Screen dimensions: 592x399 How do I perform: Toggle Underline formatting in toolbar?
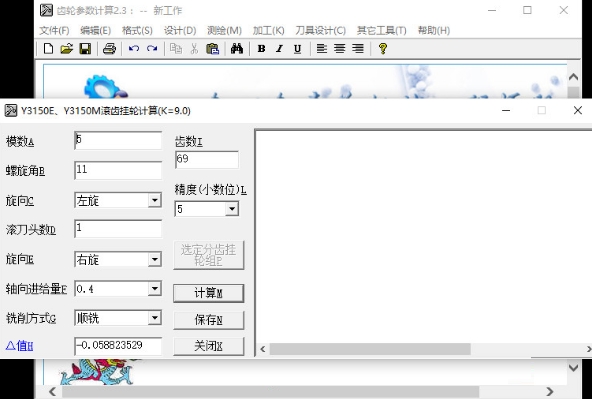298,49
